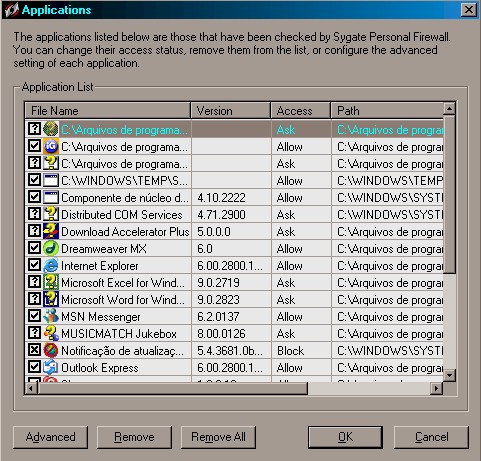Viewport: 481px width, 461px height.
Task: Toggle the access box for Download Accelerator Plus
Action: (34, 231)
